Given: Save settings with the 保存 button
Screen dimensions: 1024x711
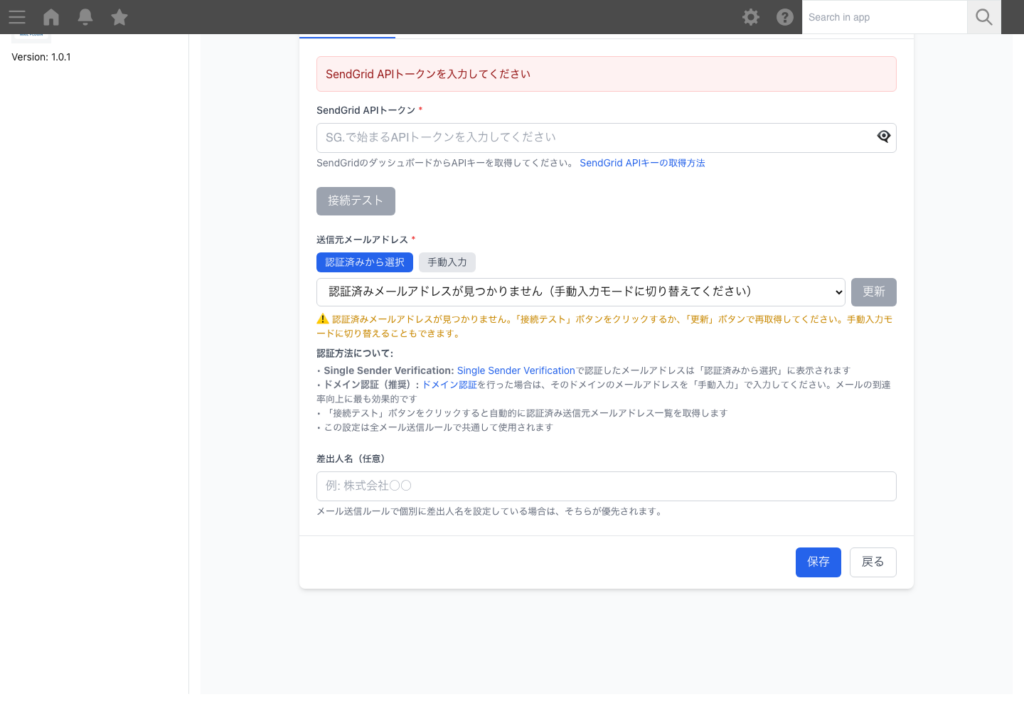Looking at the screenshot, I should point(818,562).
